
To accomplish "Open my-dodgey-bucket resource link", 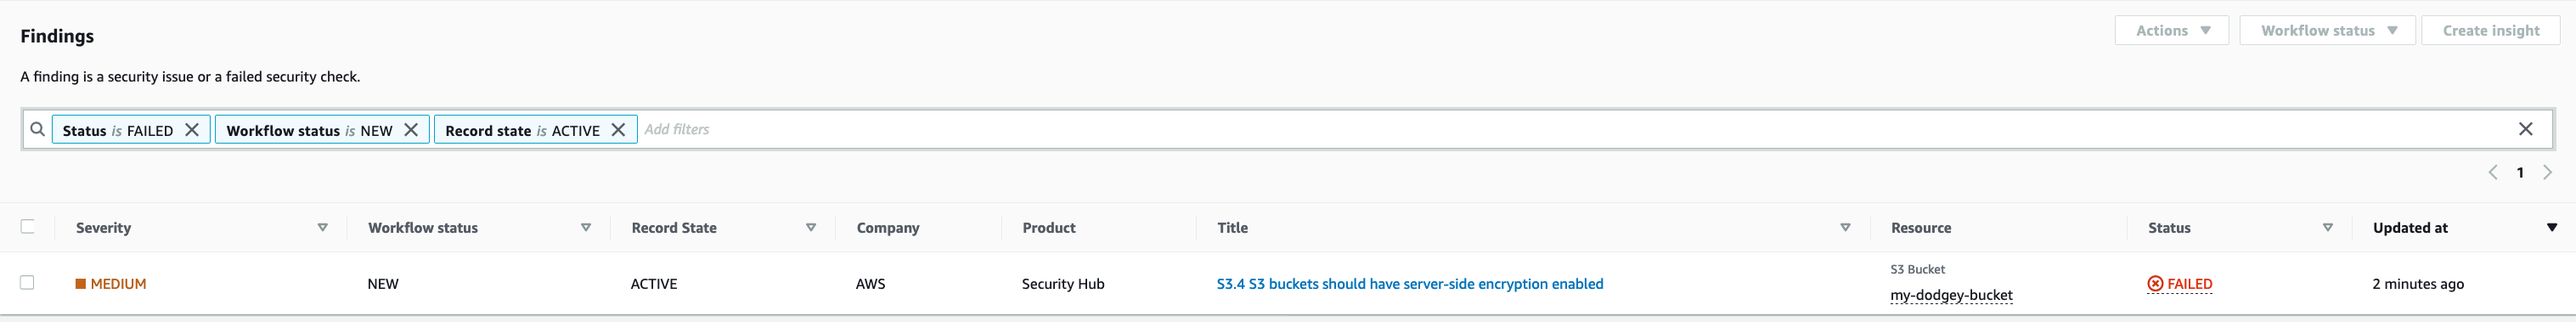I will [1951, 295].
